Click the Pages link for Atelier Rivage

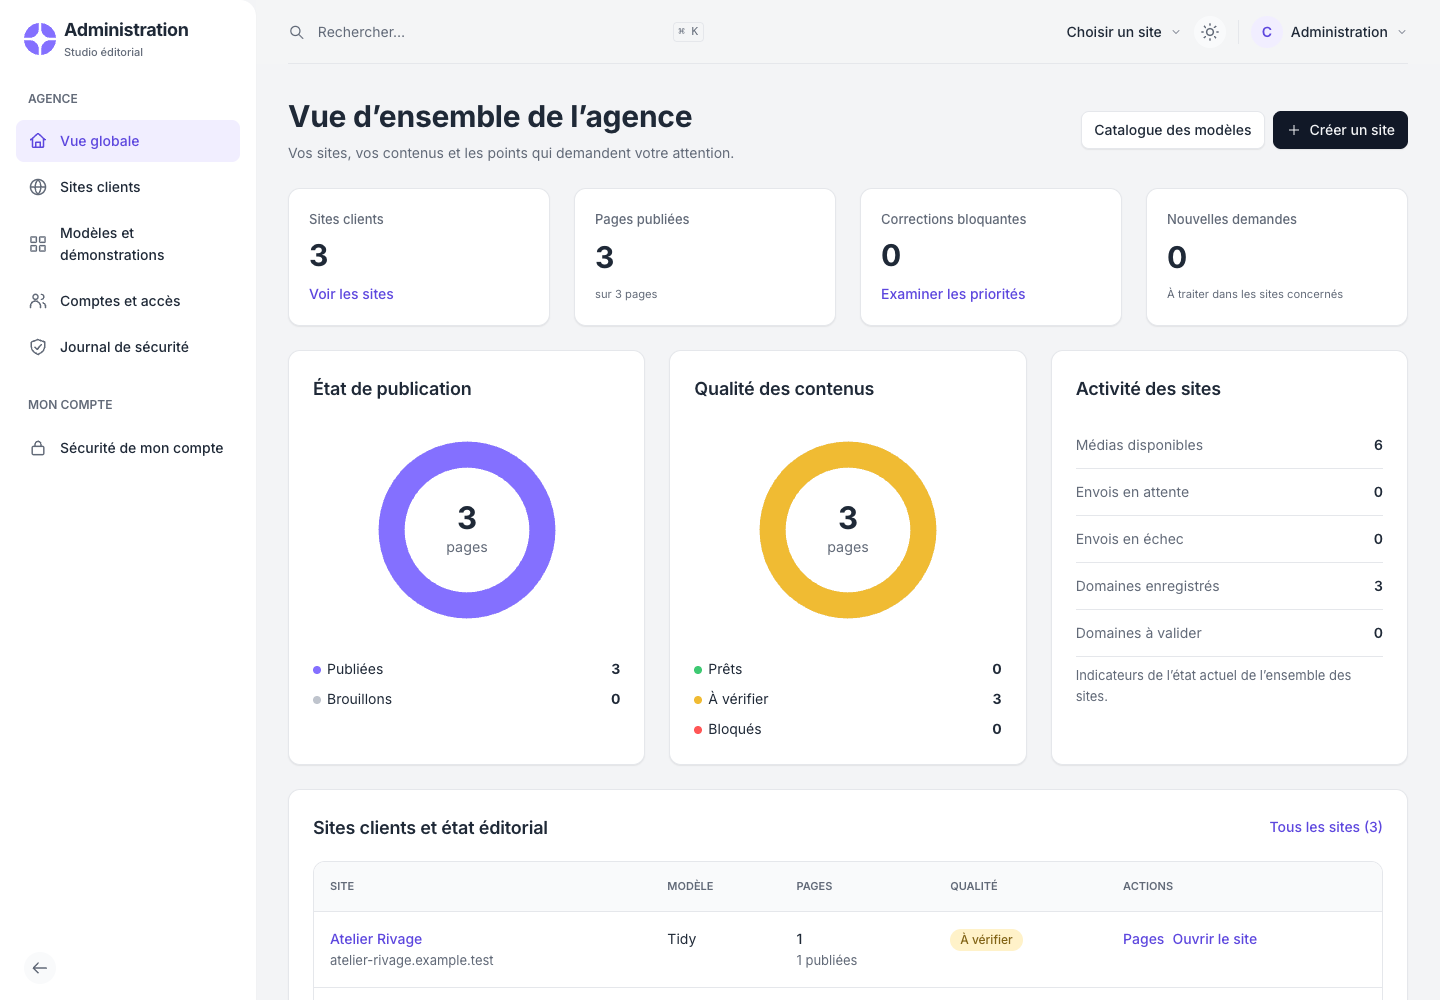pyautogui.click(x=1143, y=939)
